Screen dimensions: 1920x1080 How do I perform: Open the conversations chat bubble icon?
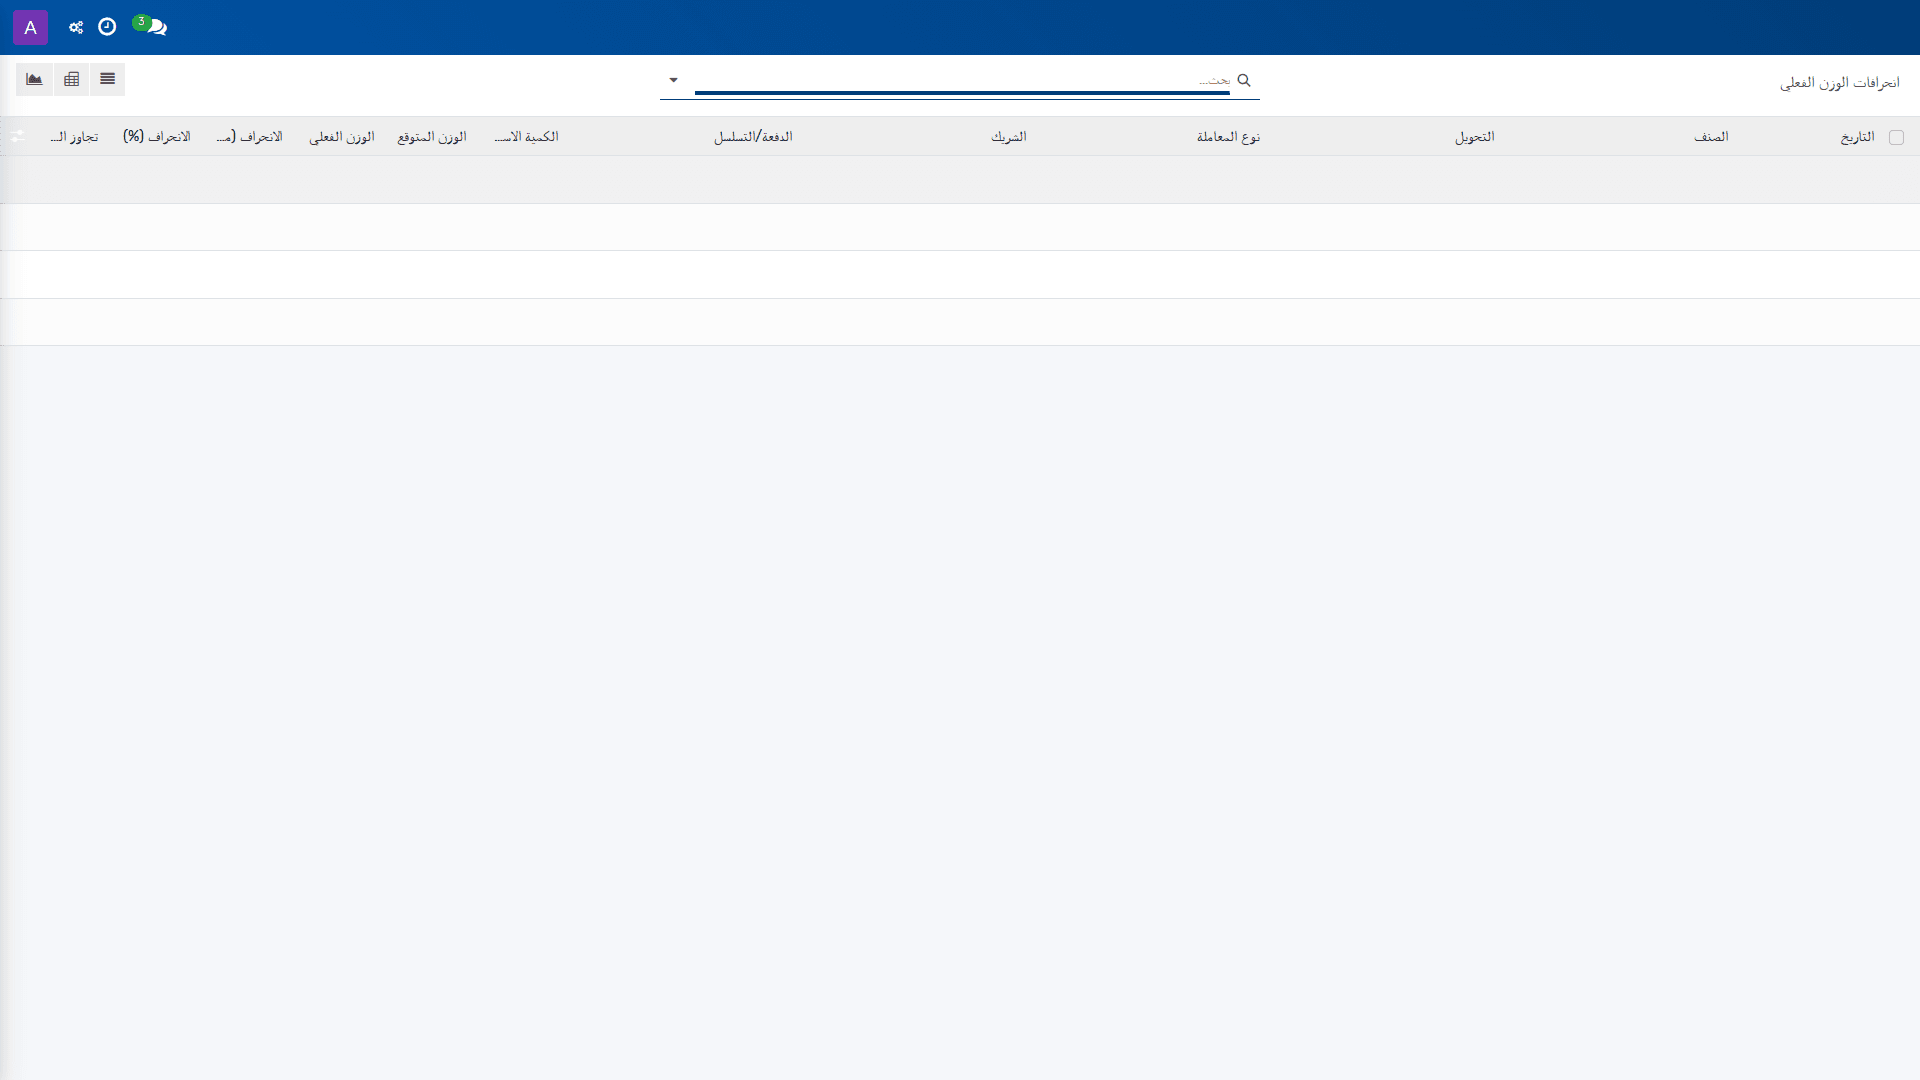click(152, 26)
